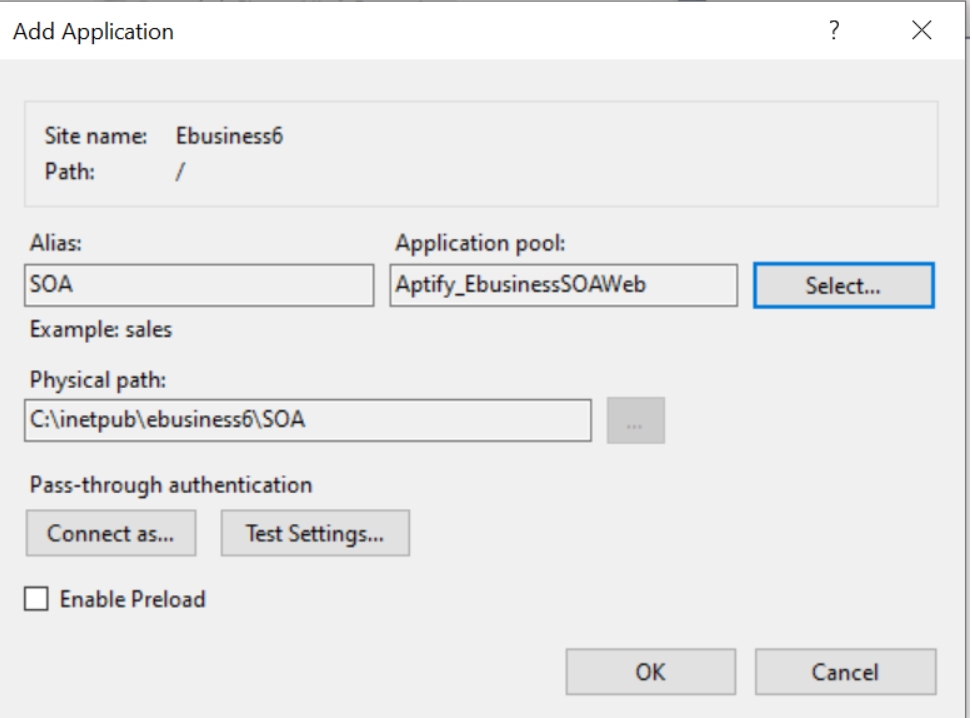
Task: Click the Enable Preload label text
Action: pos(133,599)
